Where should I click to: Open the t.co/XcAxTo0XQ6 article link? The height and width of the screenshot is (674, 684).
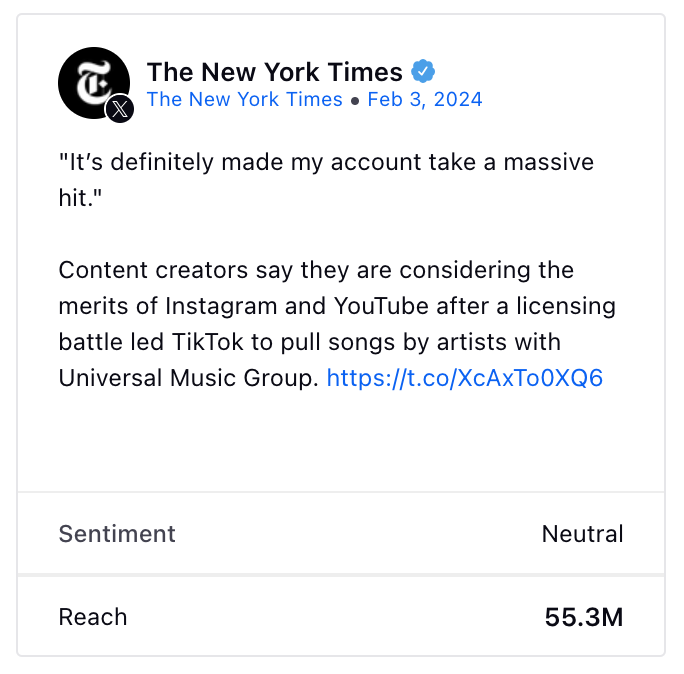coord(465,378)
